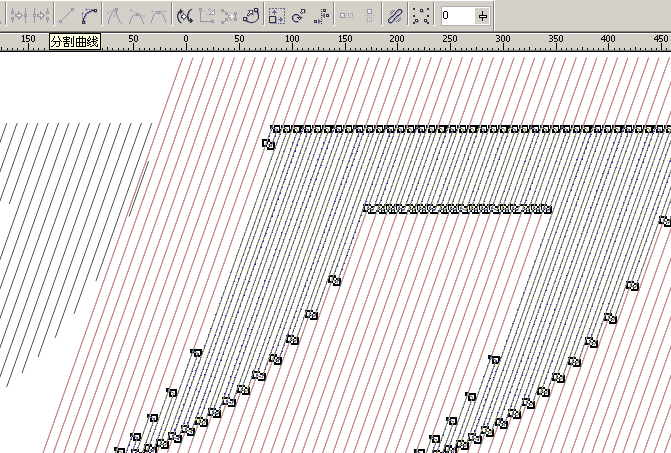Make node symmetrical icon
Image resolution: width=671 pixels, height=453 pixels.
tap(159, 16)
